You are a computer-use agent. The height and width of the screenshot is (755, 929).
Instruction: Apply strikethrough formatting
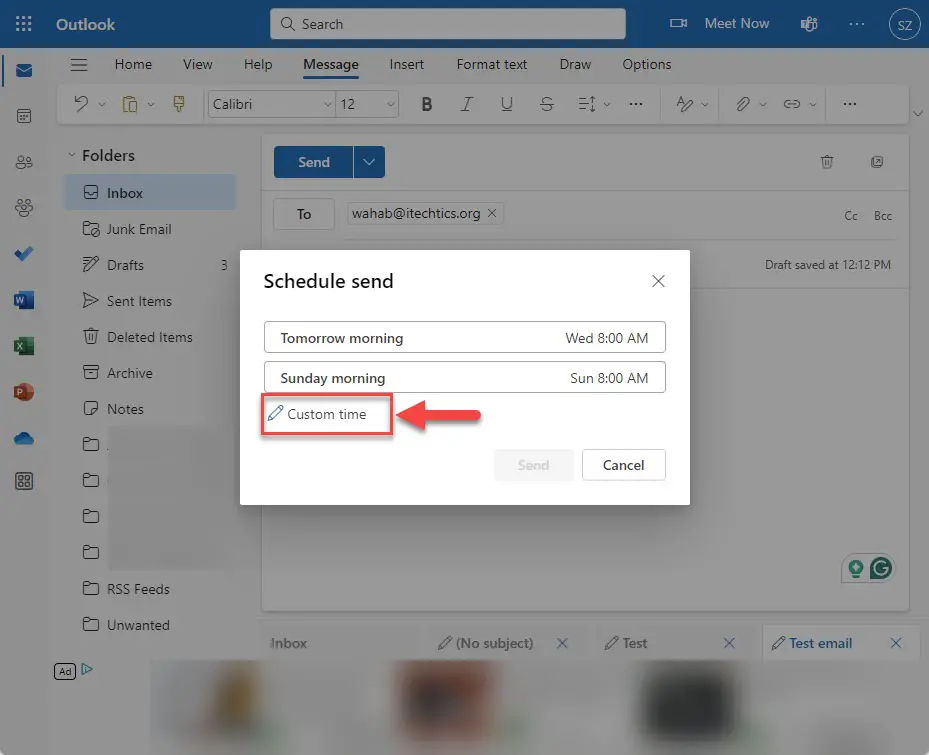546,103
